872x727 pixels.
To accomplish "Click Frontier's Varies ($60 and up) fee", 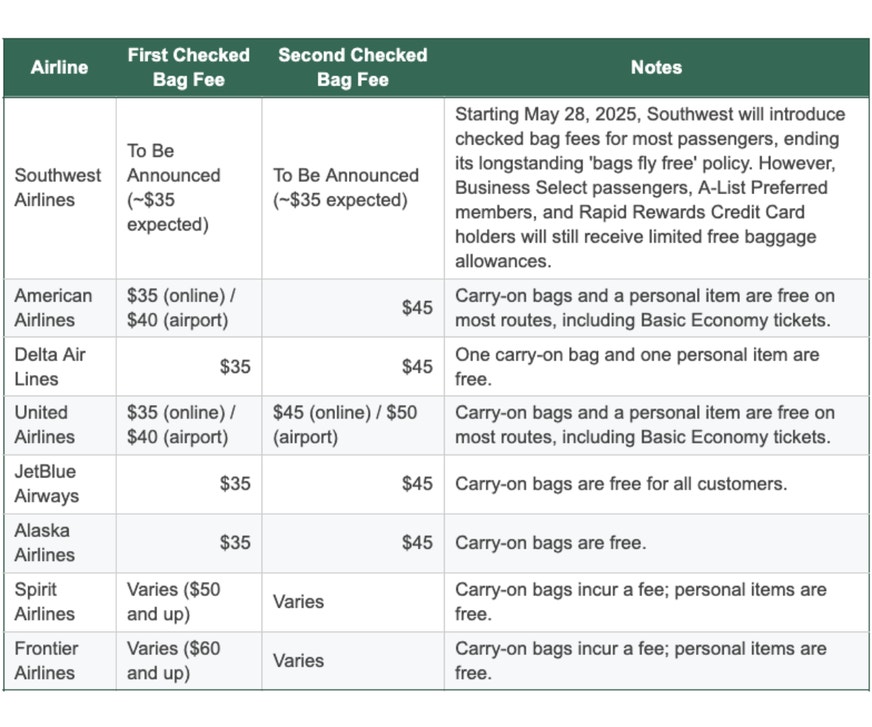I will click(x=174, y=660).
